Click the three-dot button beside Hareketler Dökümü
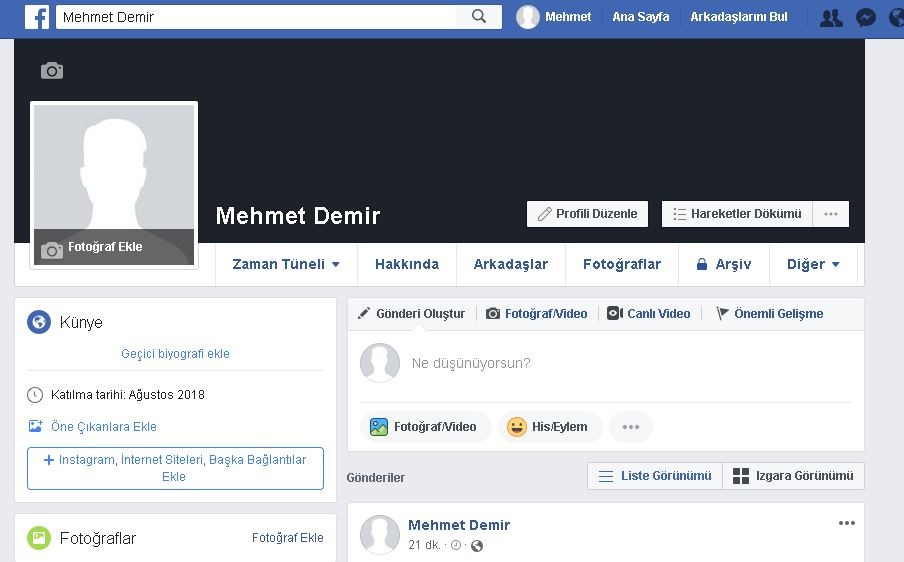 831,214
